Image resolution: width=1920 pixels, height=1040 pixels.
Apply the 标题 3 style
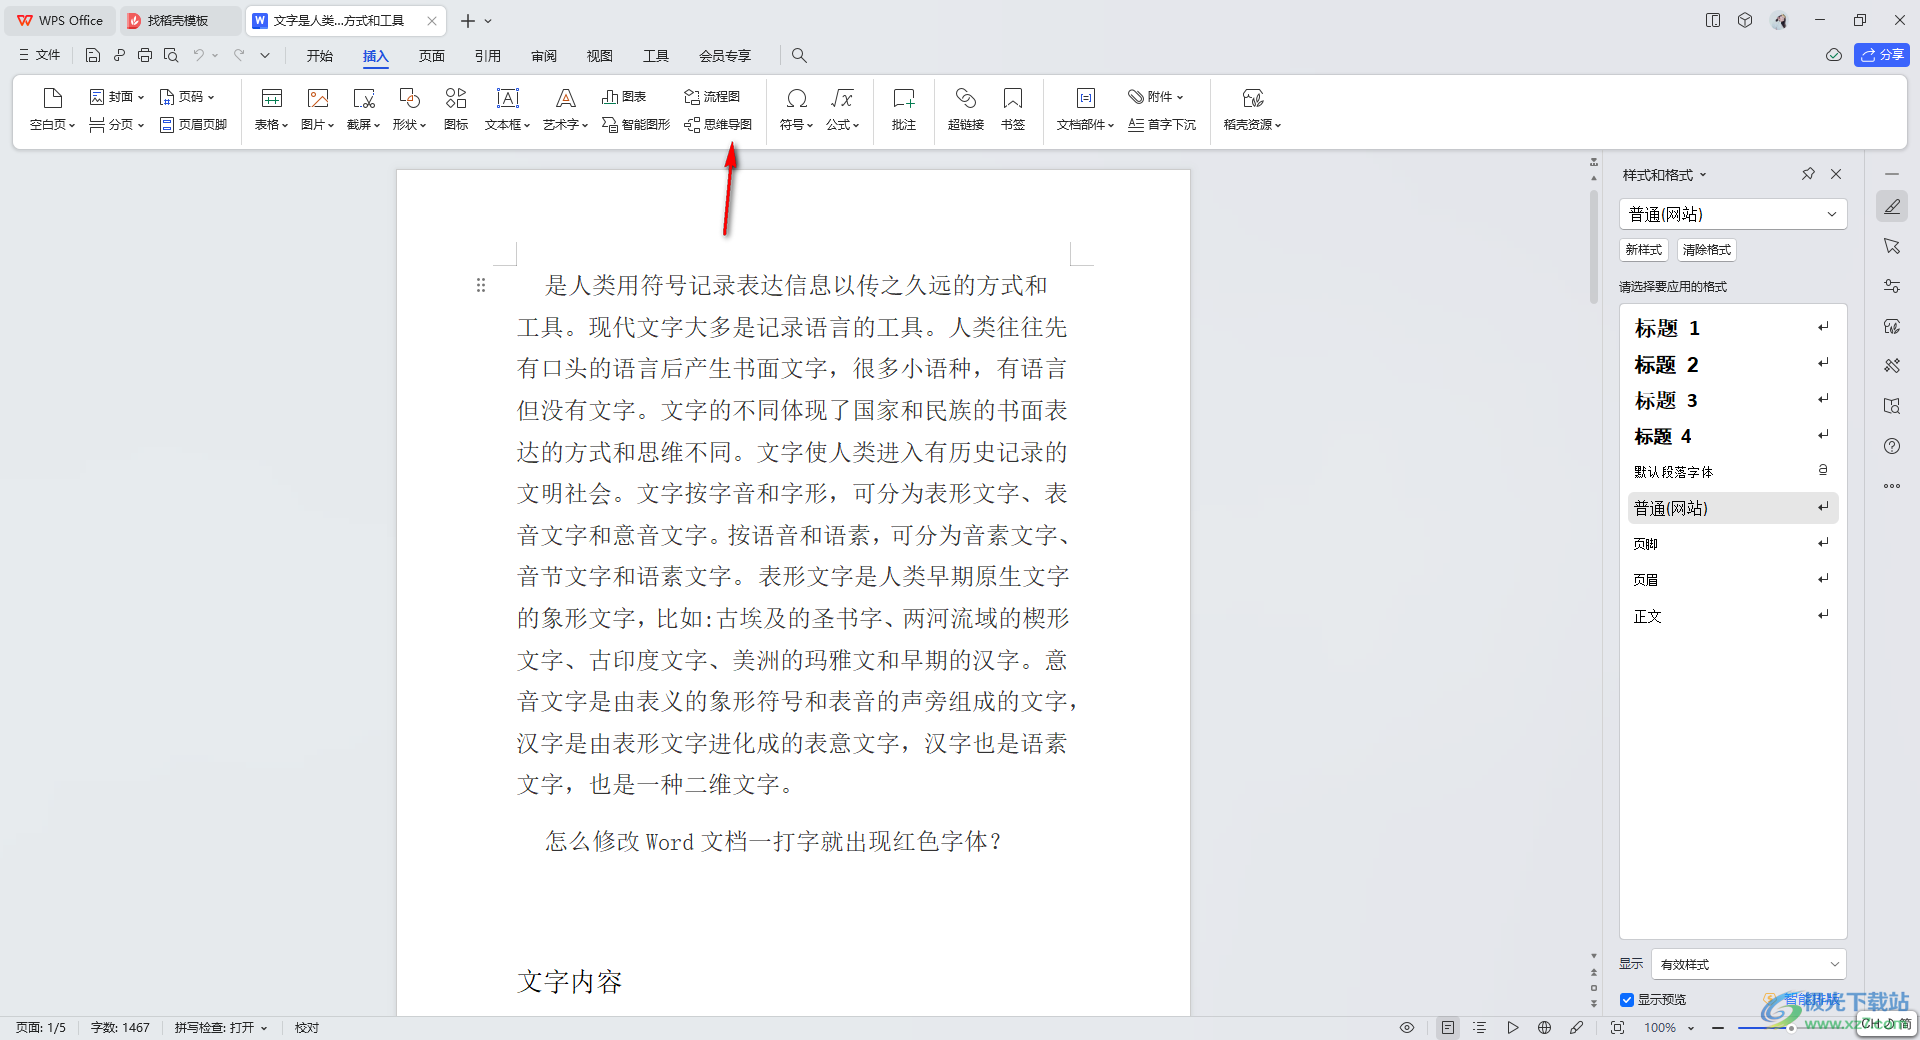(1733, 400)
